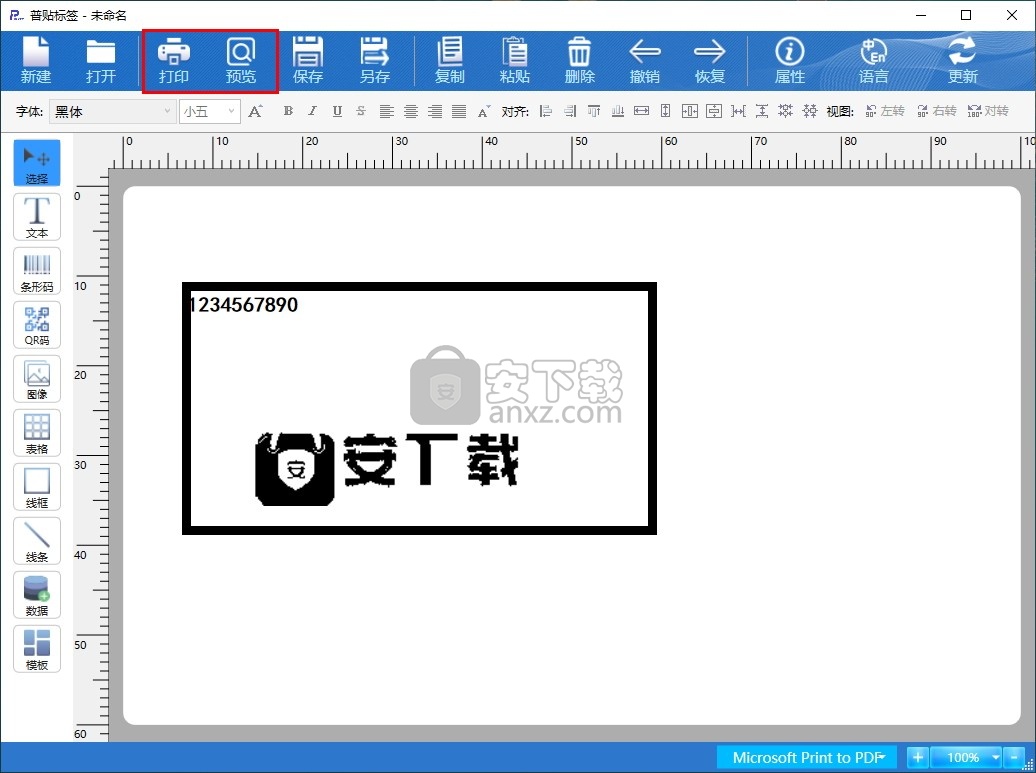Toggle strikethrough text formatting

[x=361, y=111]
